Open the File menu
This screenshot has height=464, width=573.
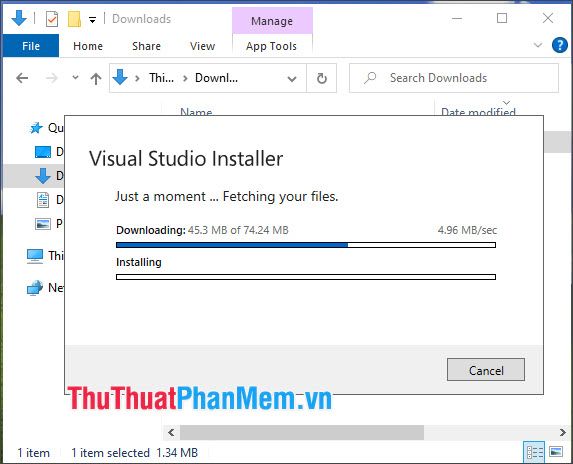pyautogui.click(x=31, y=46)
